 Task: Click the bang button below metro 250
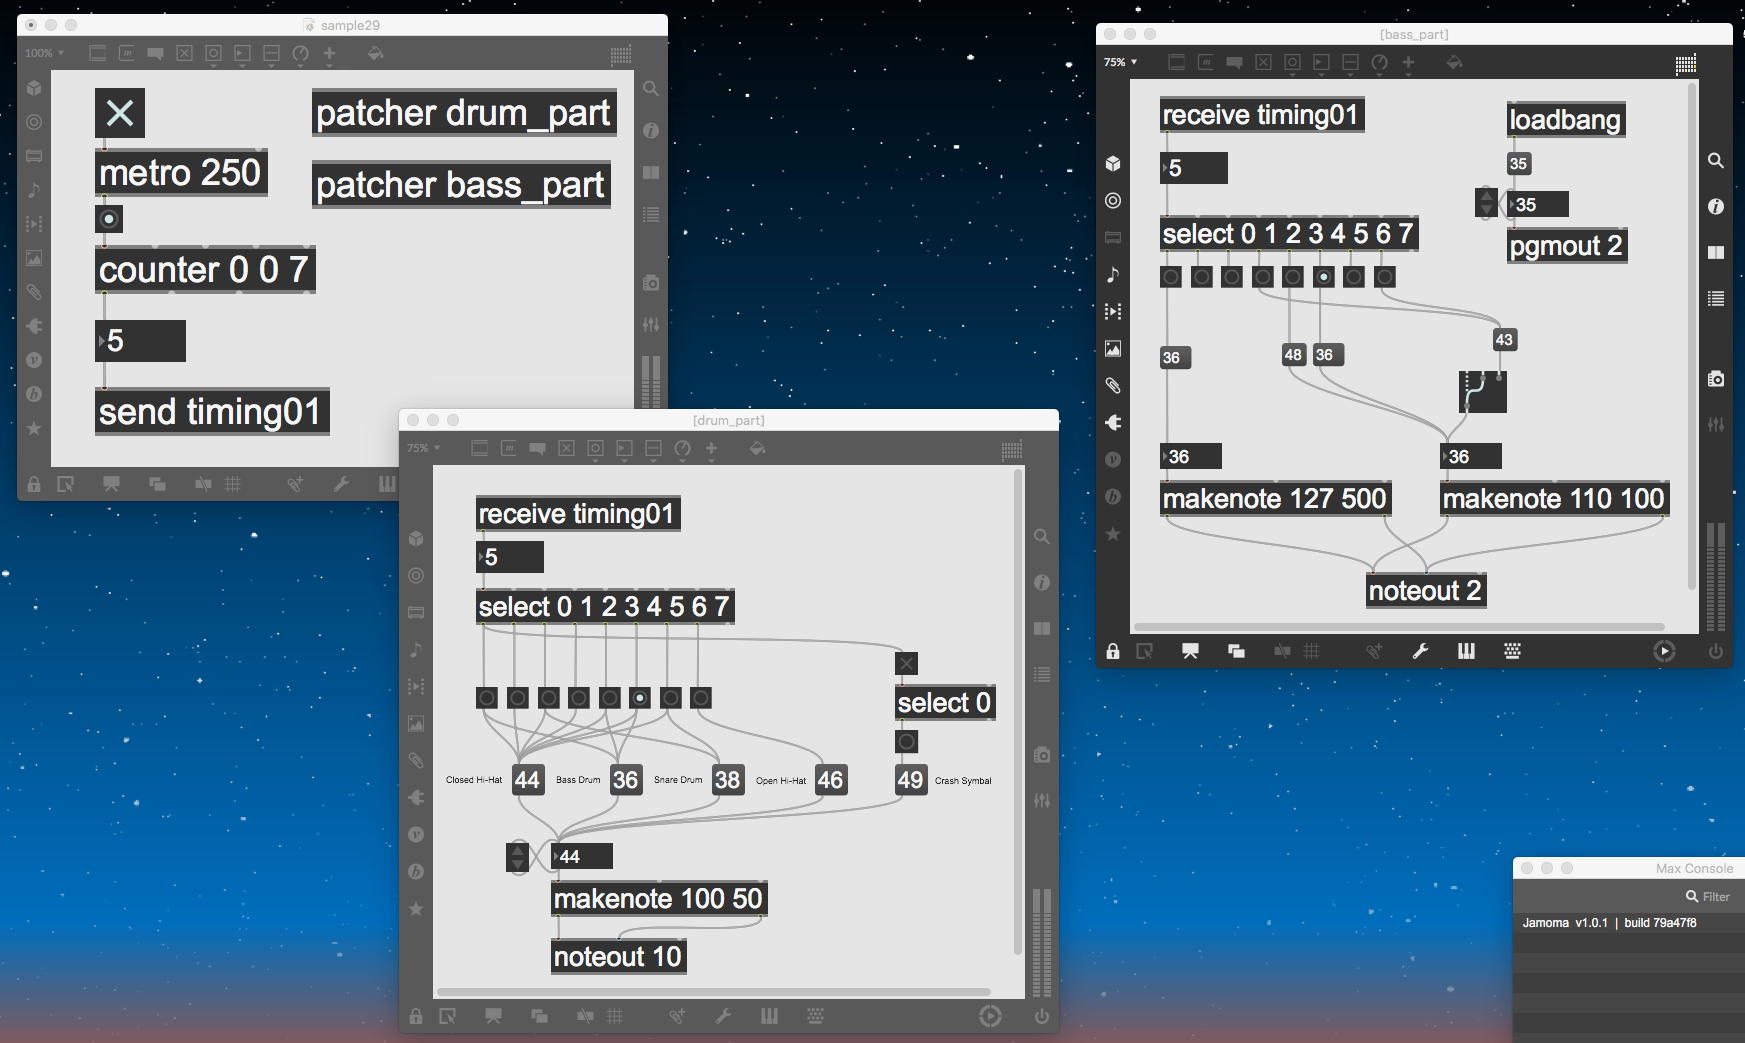[109, 219]
